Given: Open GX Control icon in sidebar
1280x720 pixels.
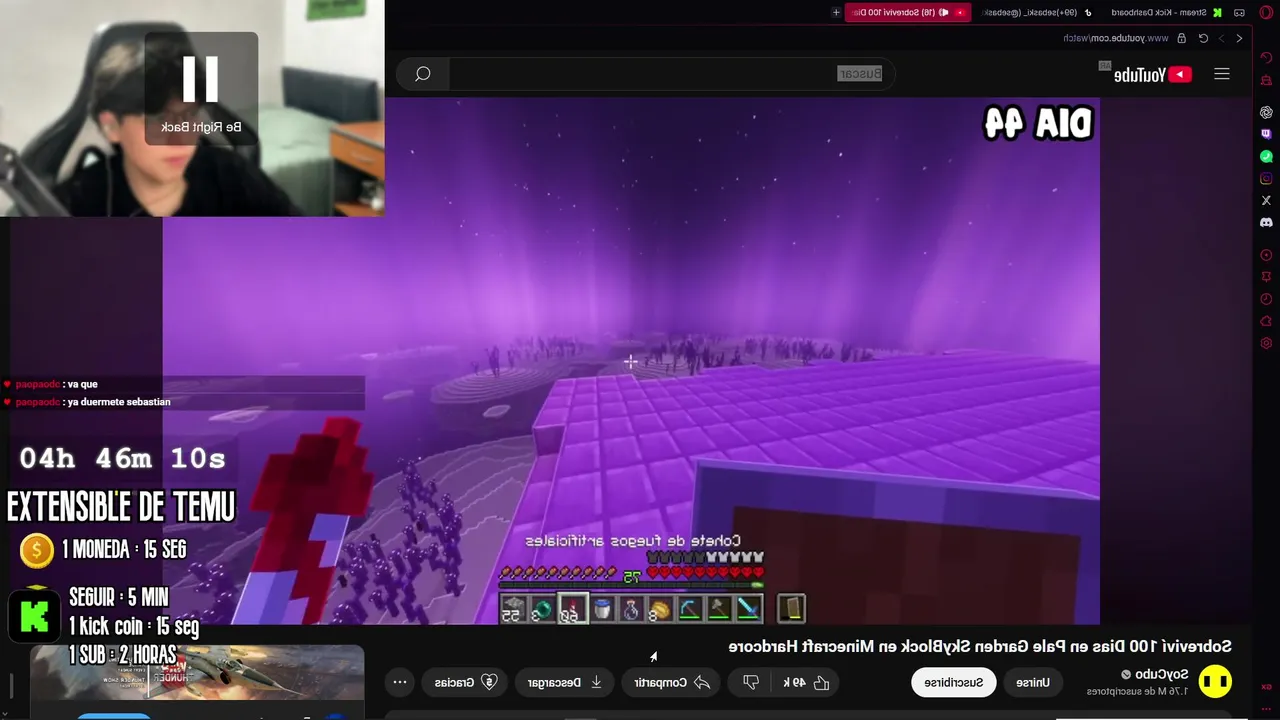Looking at the screenshot, I should [x=1266, y=58].
